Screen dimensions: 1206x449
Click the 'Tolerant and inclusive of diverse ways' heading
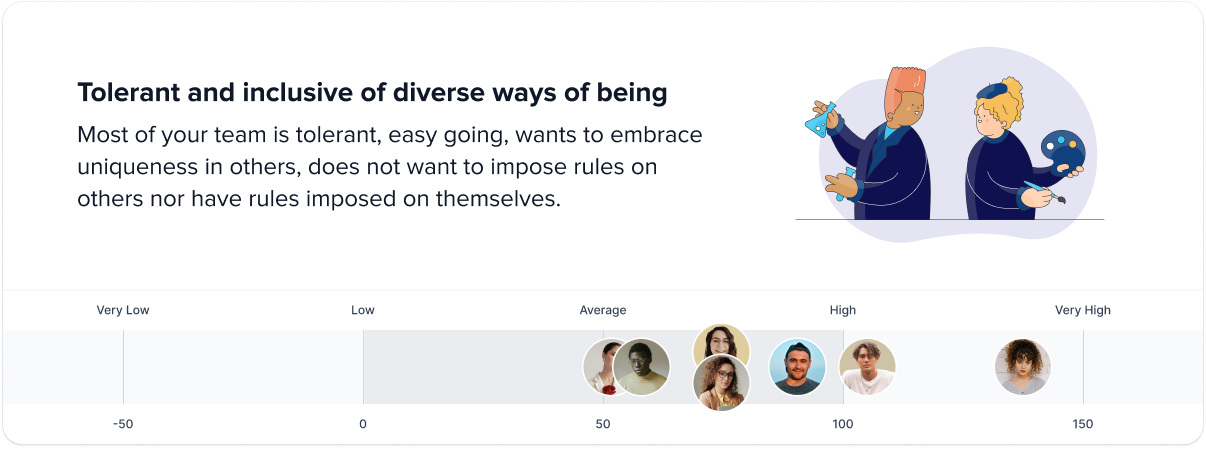point(372,94)
